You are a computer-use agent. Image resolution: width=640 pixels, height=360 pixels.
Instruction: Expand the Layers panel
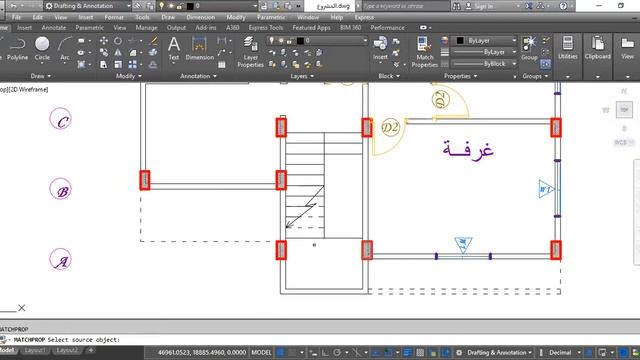click(x=302, y=76)
